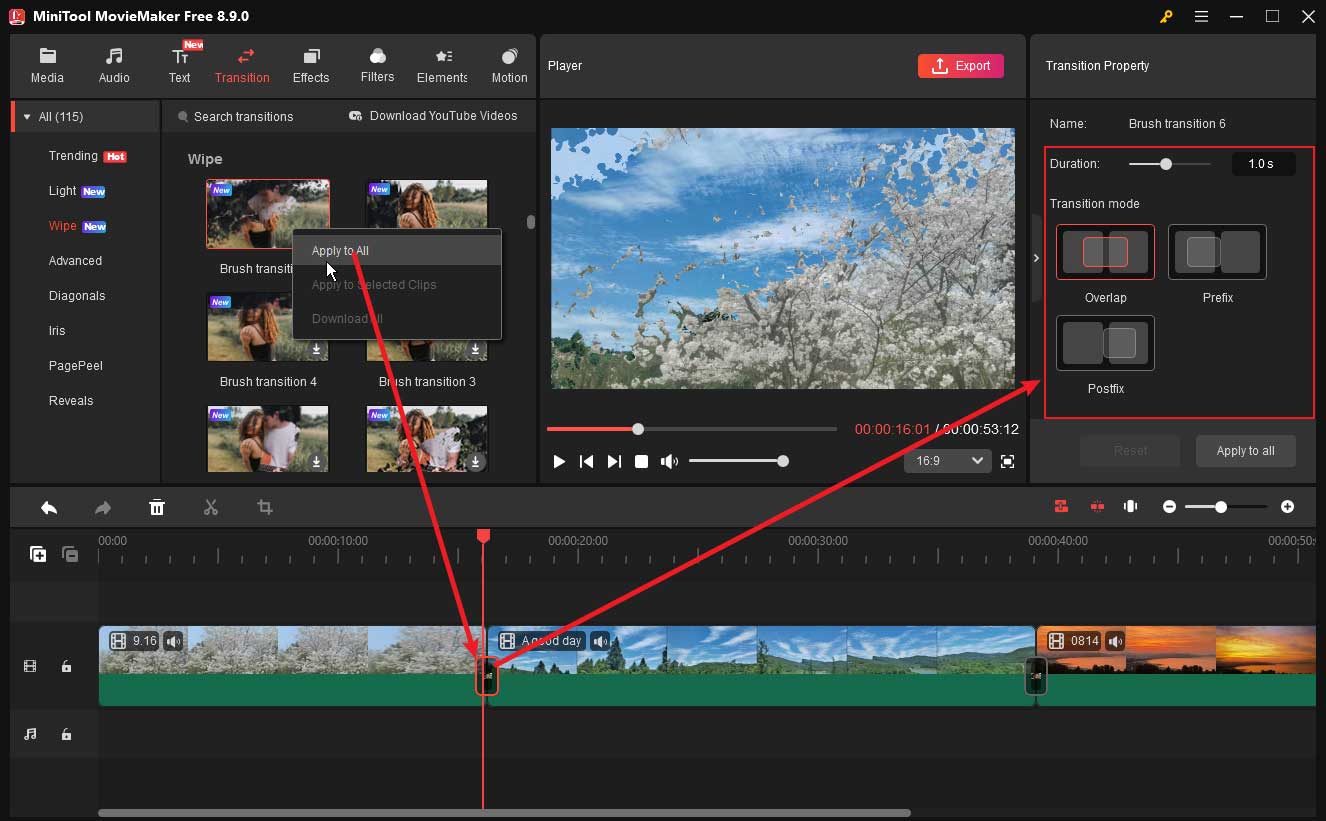Adjust the transition Duration slider
This screenshot has width=1326, height=821.
point(1169,164)
